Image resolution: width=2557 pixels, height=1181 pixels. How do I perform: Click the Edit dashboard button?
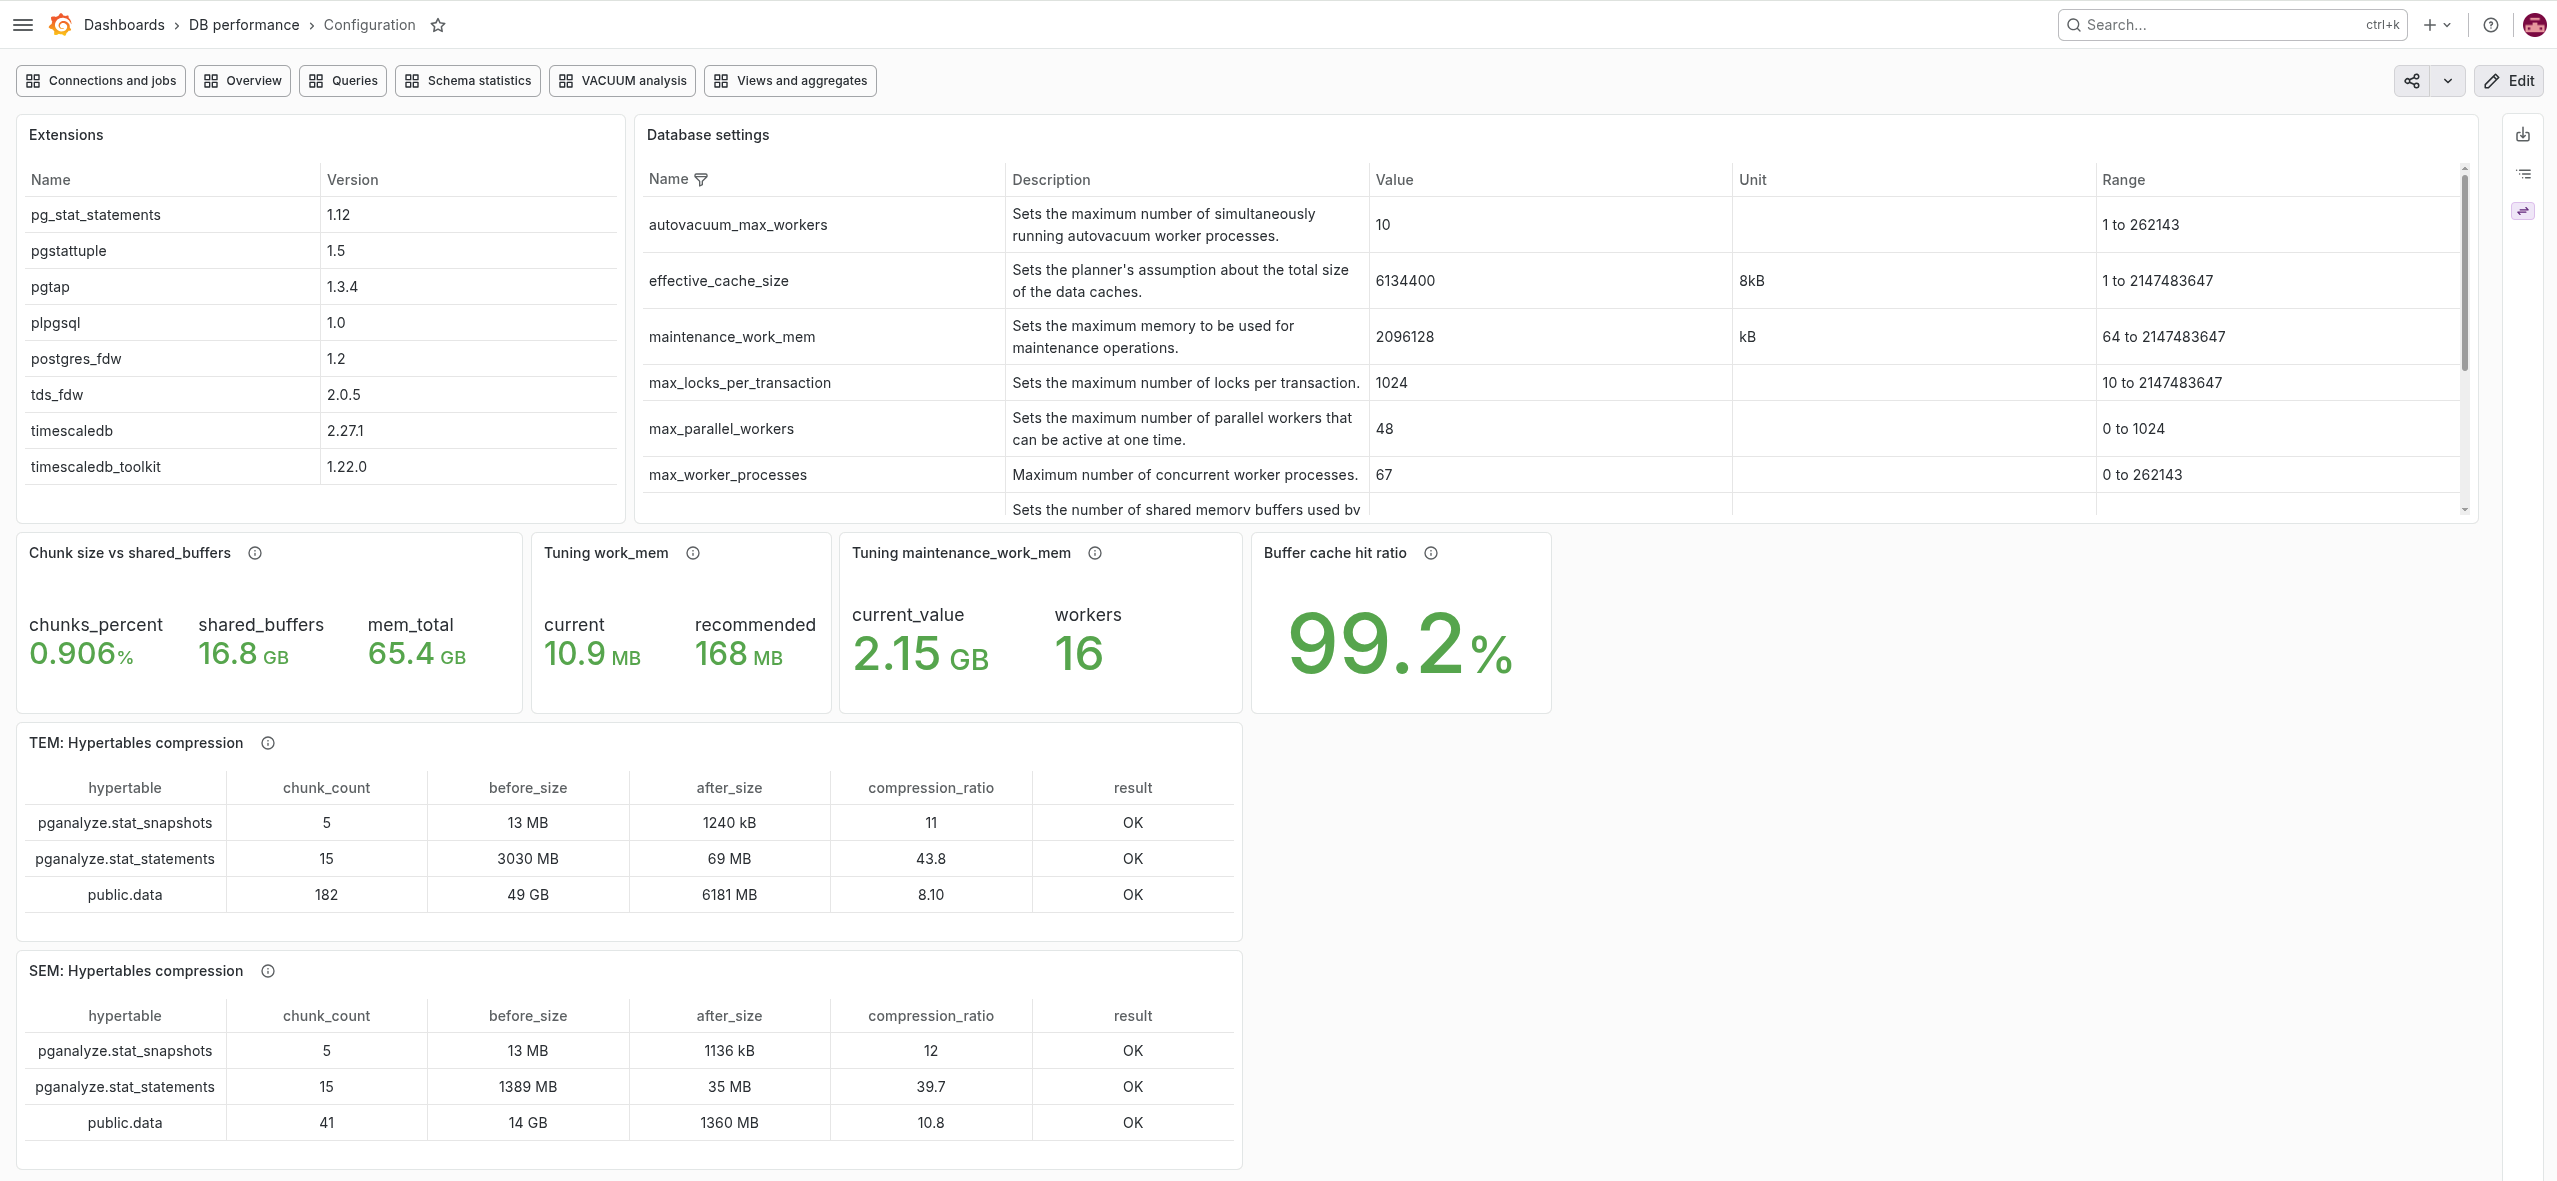click(x=2509, y=81)
